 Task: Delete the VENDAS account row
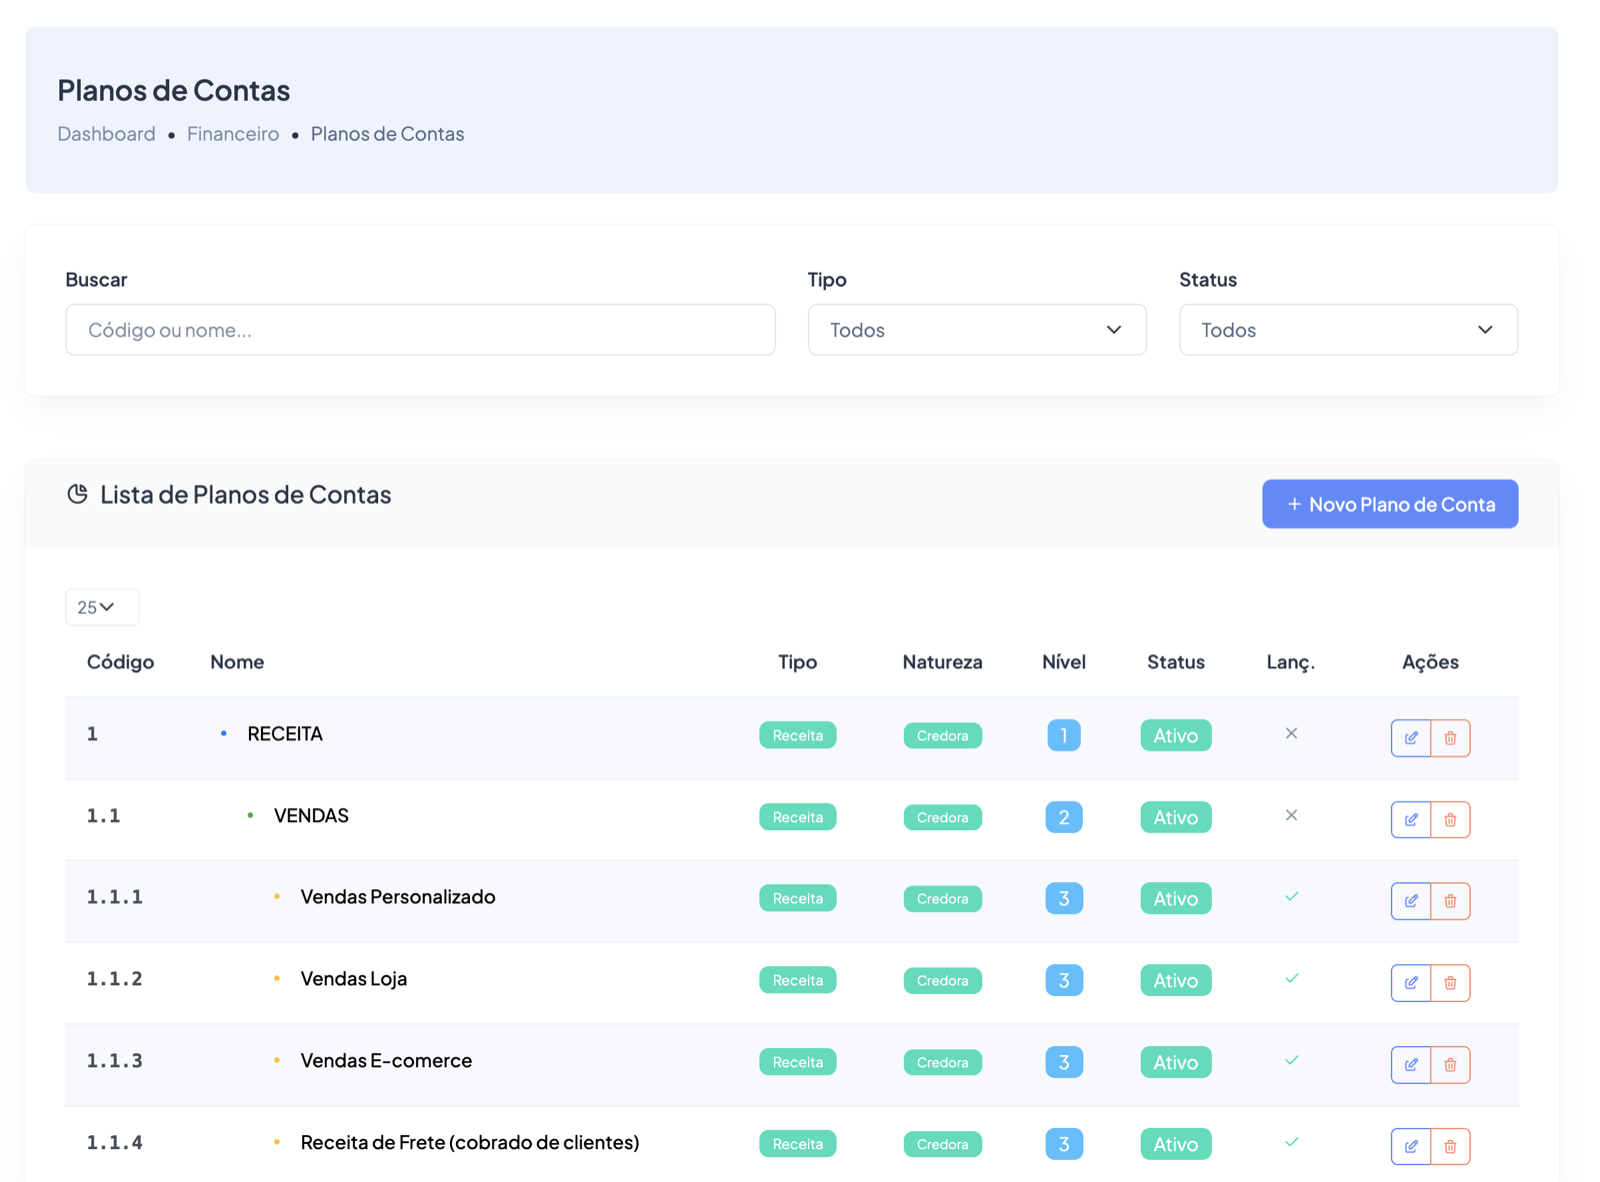point(1450,820)
